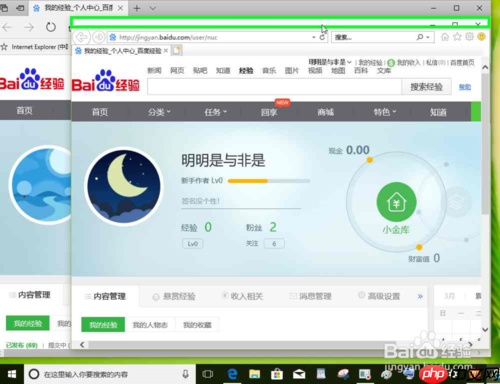Open Task View from the taskbar
The image size is (500, 384).
[x=208, y=374]
